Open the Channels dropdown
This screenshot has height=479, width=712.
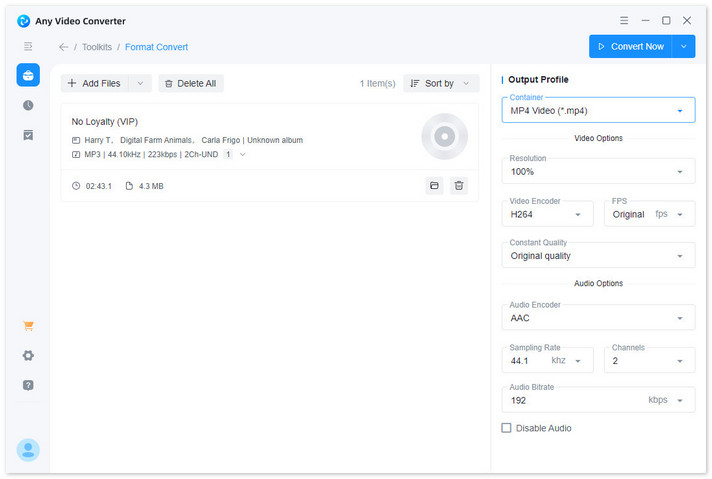pos(649,360)
